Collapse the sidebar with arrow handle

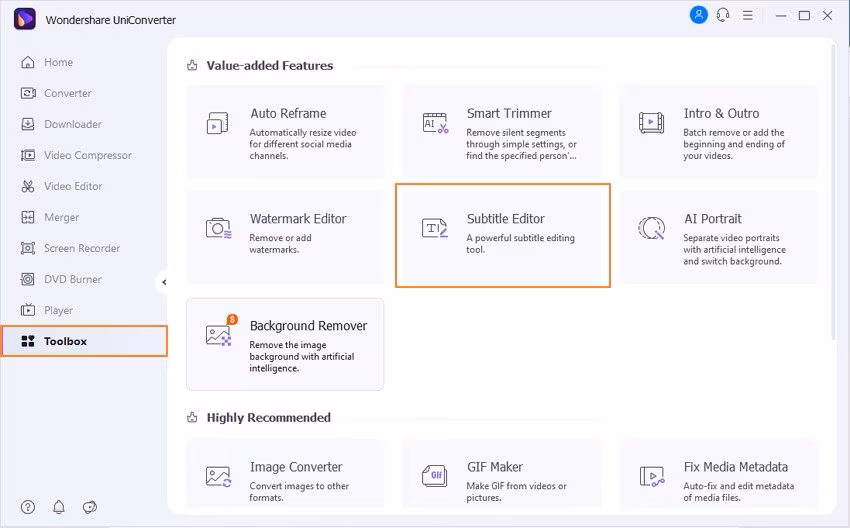163,283
